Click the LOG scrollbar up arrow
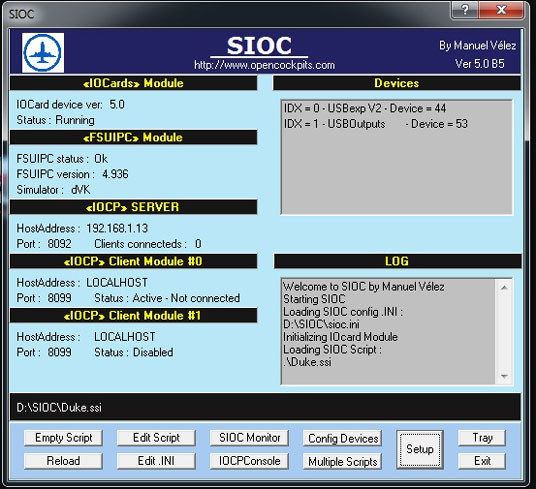 tap(504, 287)
